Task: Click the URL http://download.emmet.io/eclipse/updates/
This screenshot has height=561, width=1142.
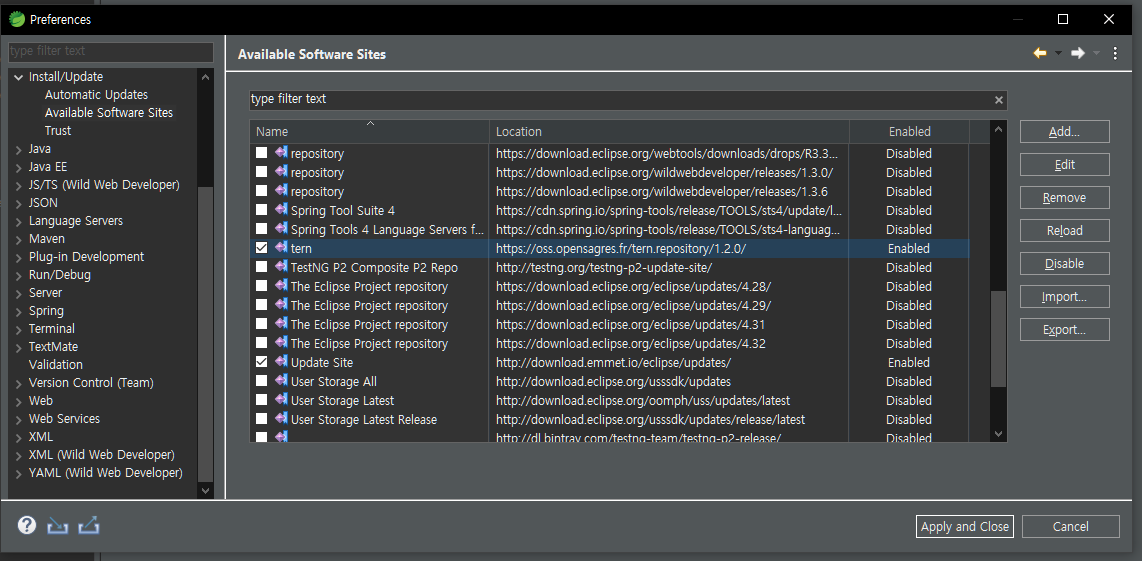Action: 613,362
